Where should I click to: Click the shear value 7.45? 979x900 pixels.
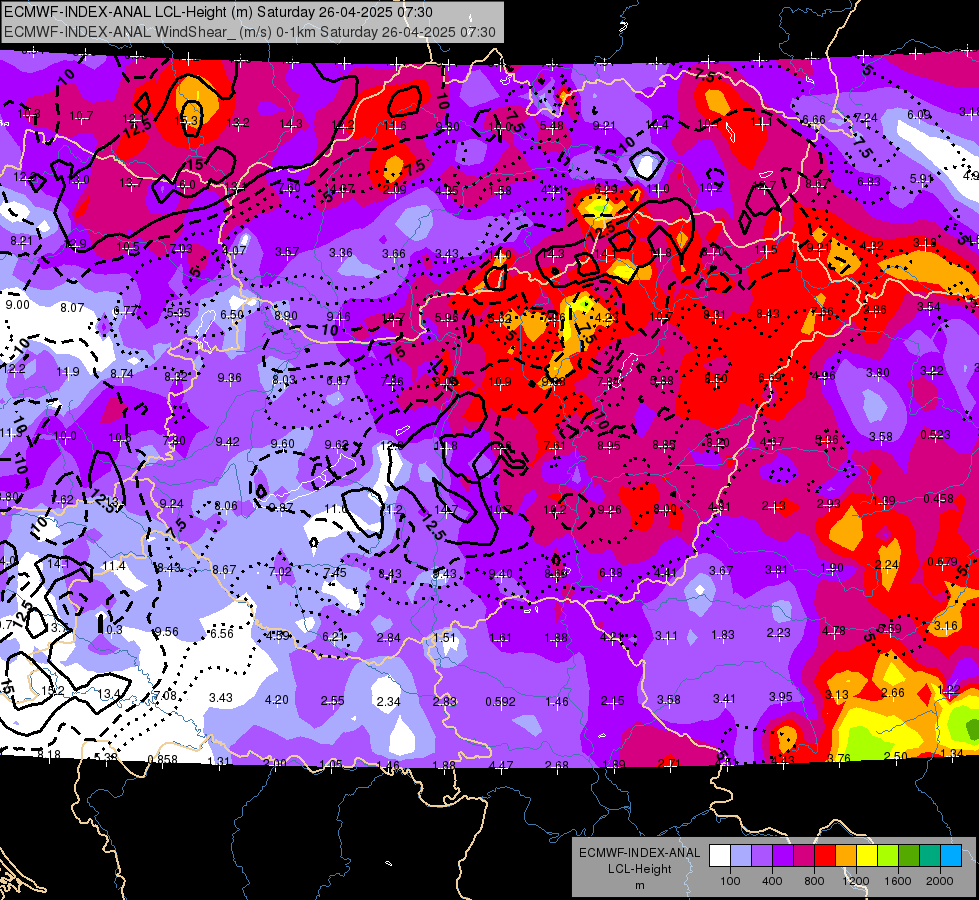(335, 573)
